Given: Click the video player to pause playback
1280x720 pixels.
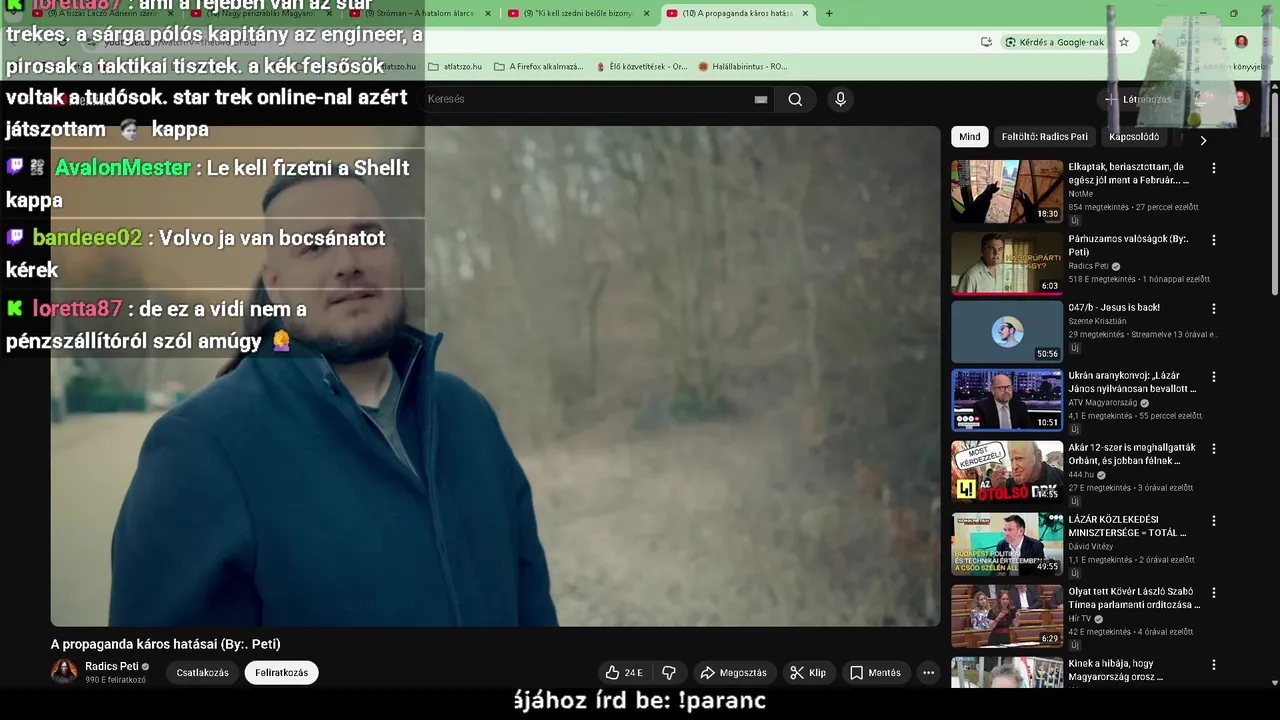Looking at the screenshot, I should pos(495,376).
